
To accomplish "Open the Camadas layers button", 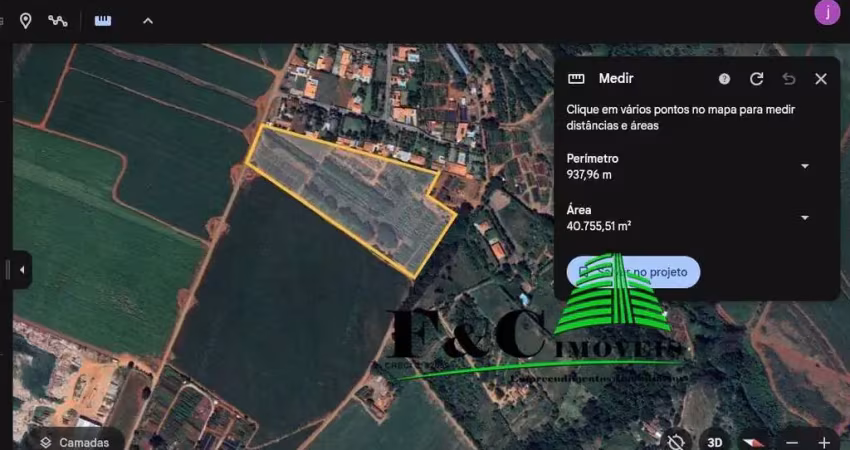I will [x=75, y=441].
